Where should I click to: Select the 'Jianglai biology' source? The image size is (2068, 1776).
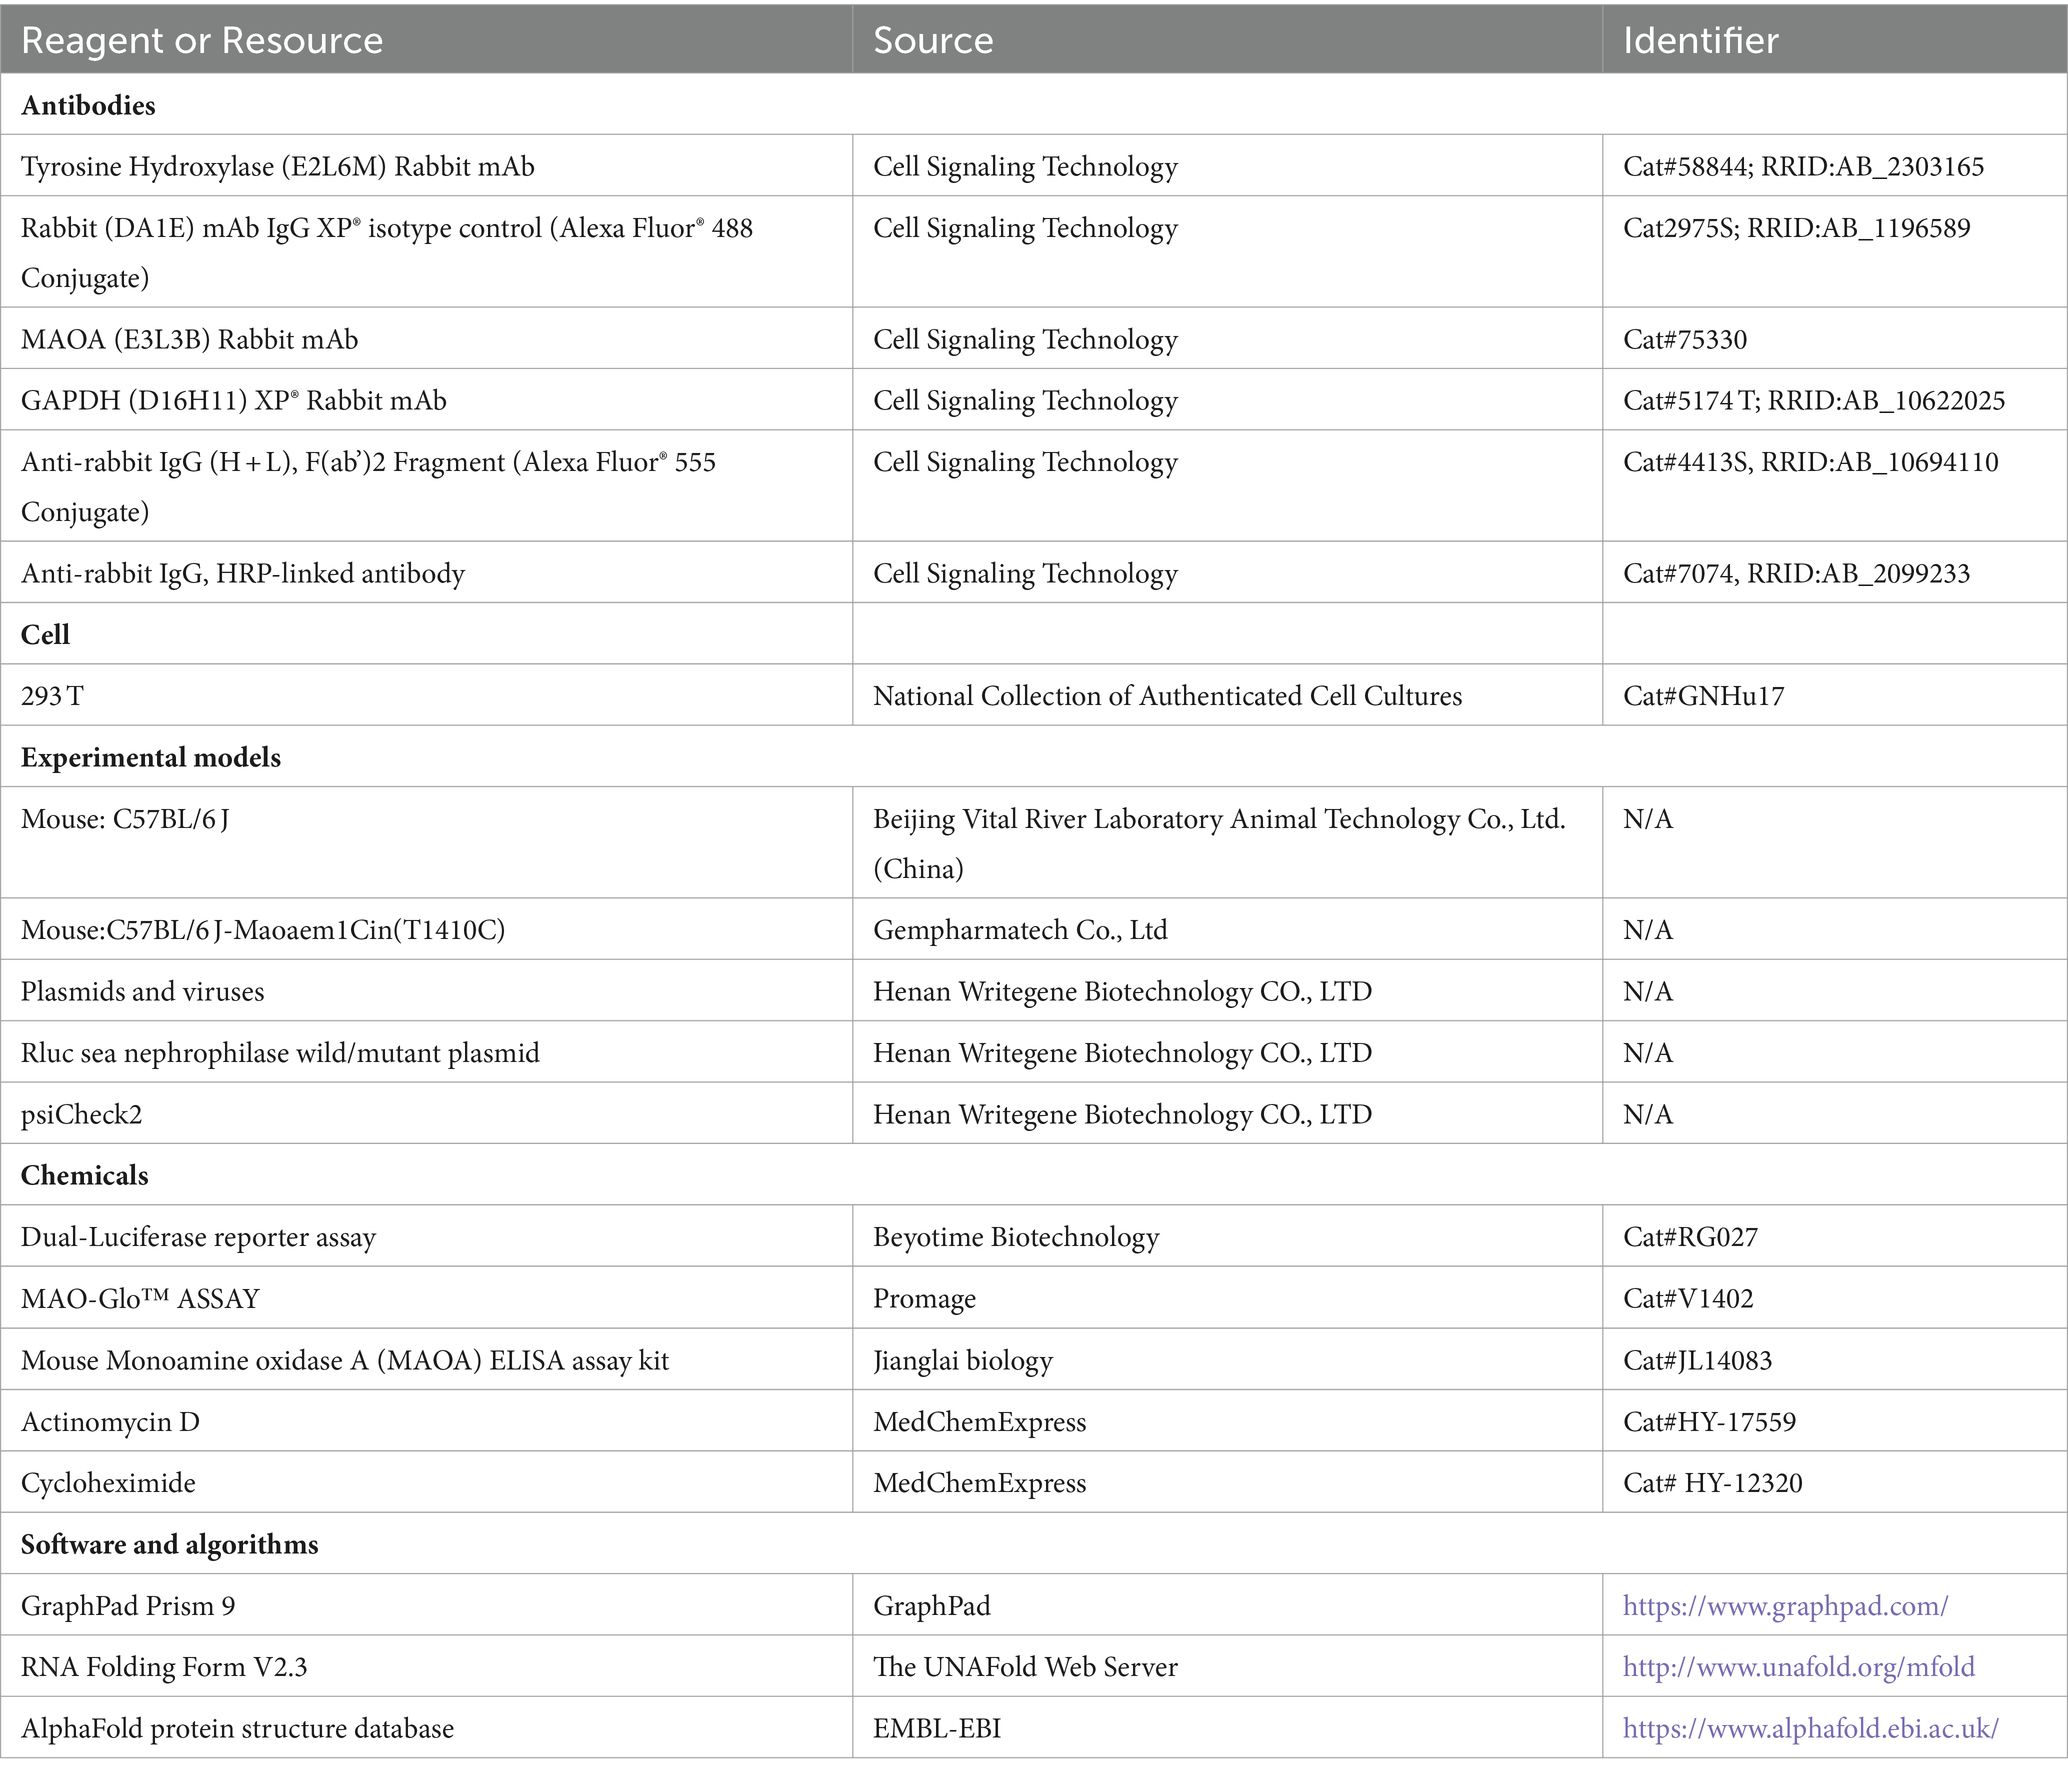tap(963, 1360)
